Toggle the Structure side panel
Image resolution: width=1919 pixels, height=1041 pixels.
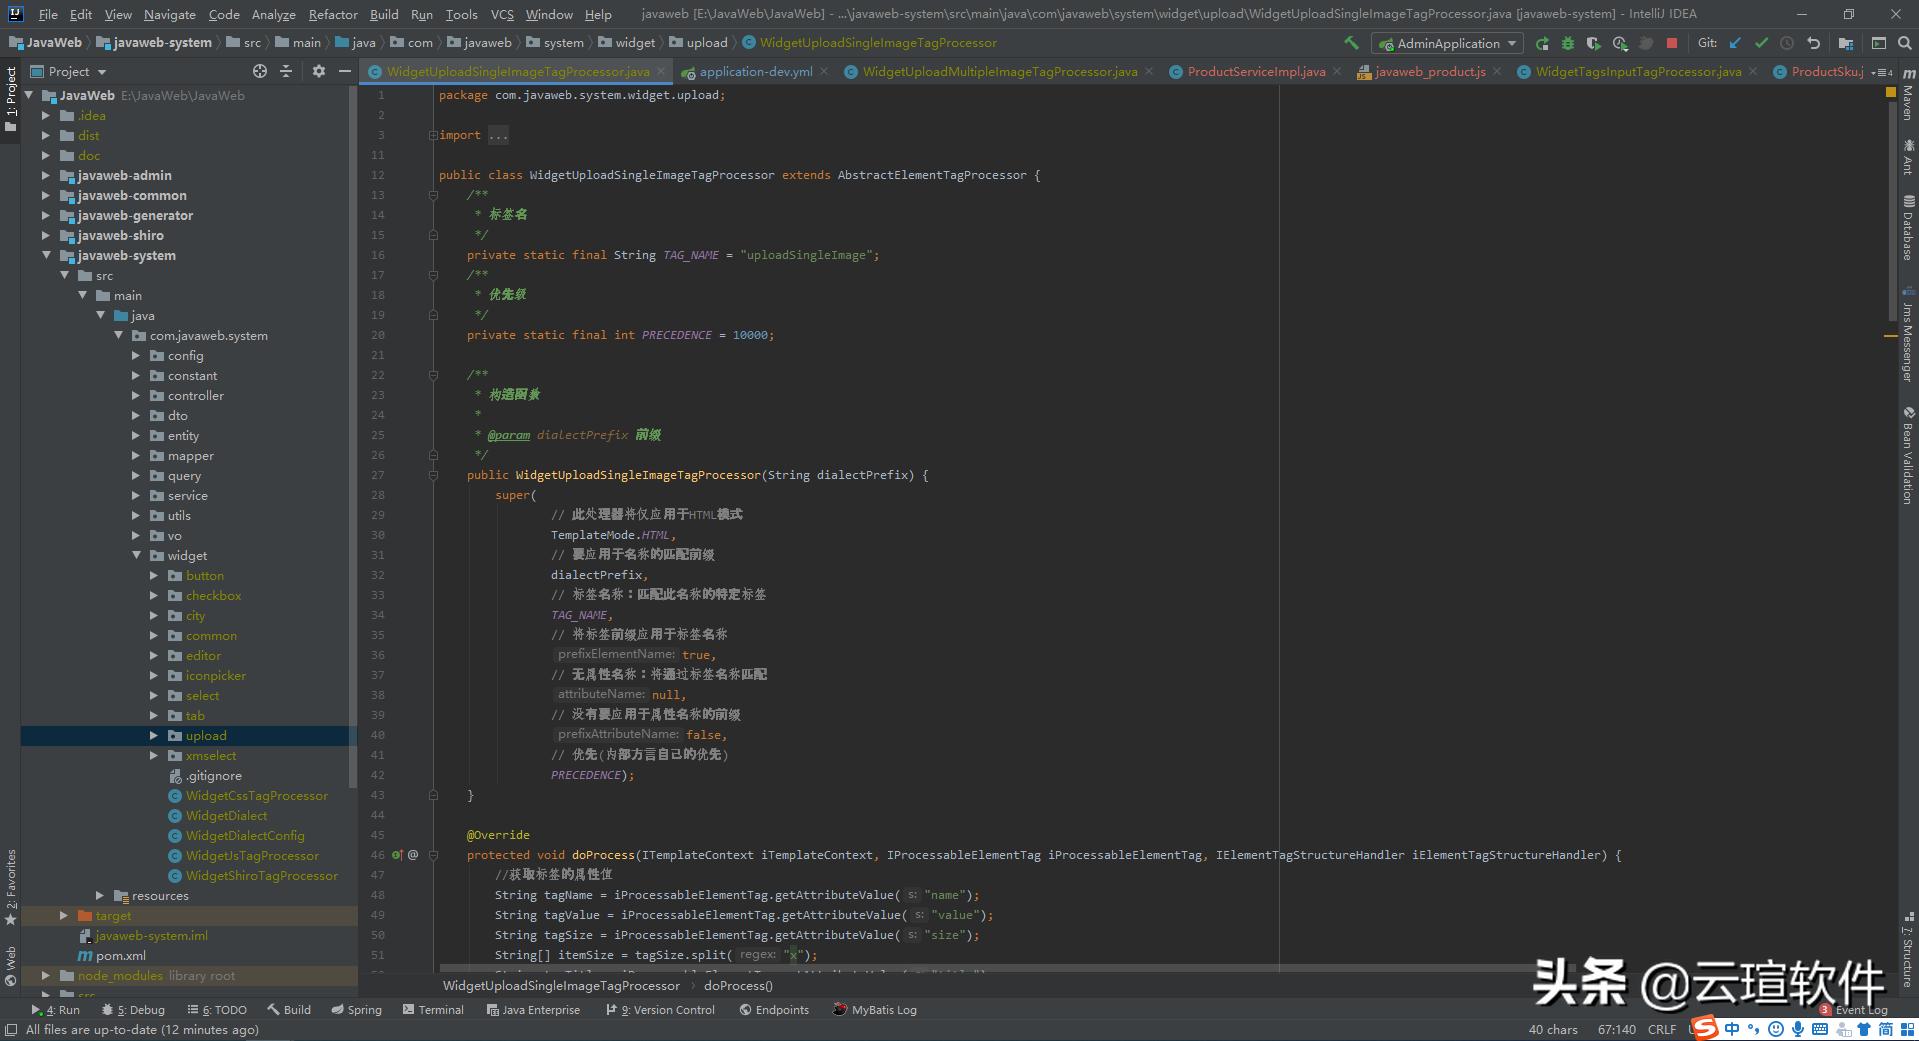click(x=1908, y=950)
